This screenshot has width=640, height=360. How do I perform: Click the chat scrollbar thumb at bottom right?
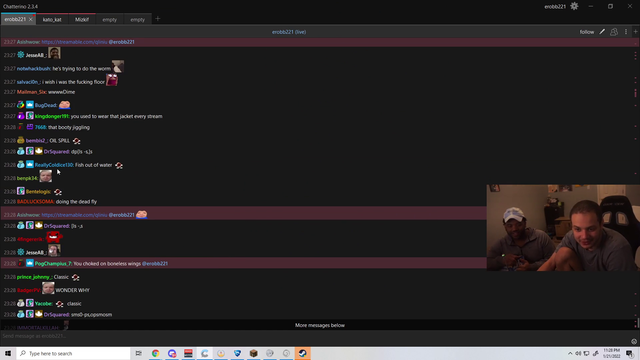click(638, 323)
